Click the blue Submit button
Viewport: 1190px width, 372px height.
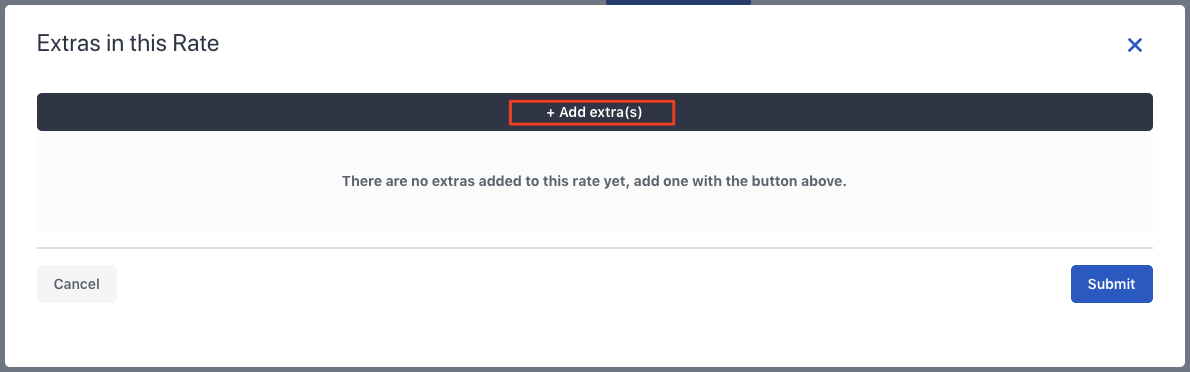tap(1111, 284)
